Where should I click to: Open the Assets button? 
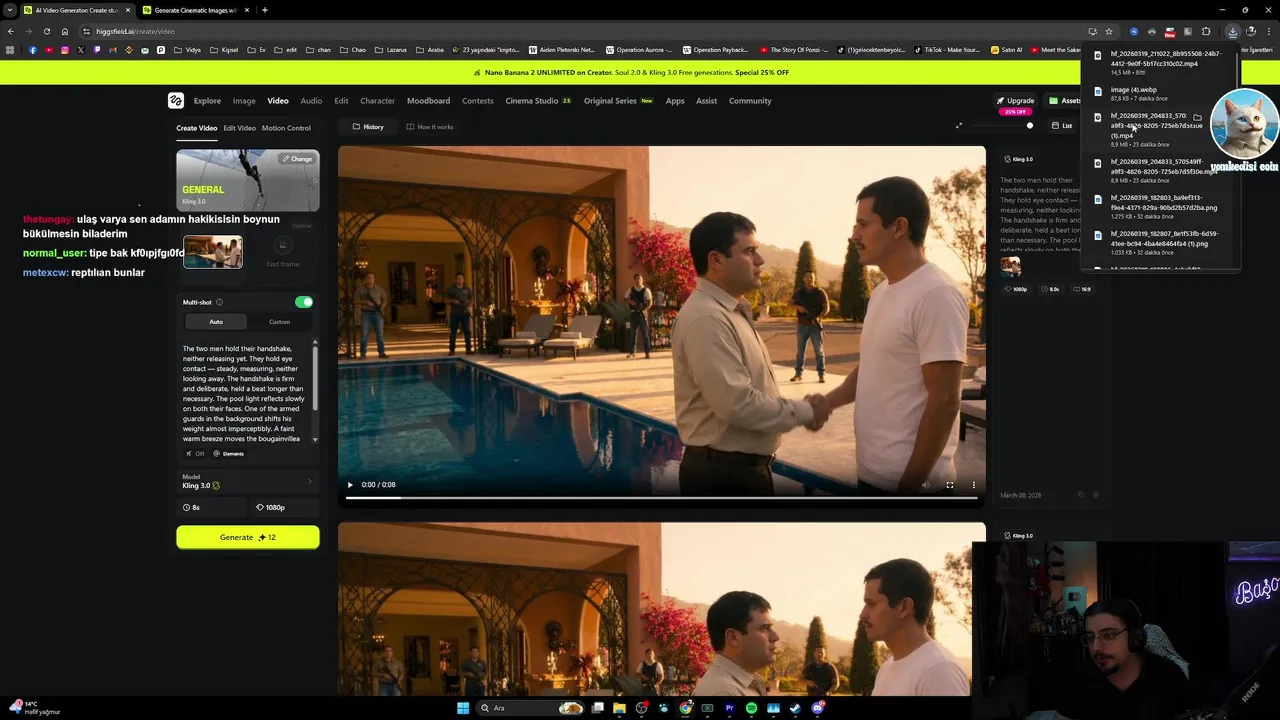click(x=1065, y=101)
